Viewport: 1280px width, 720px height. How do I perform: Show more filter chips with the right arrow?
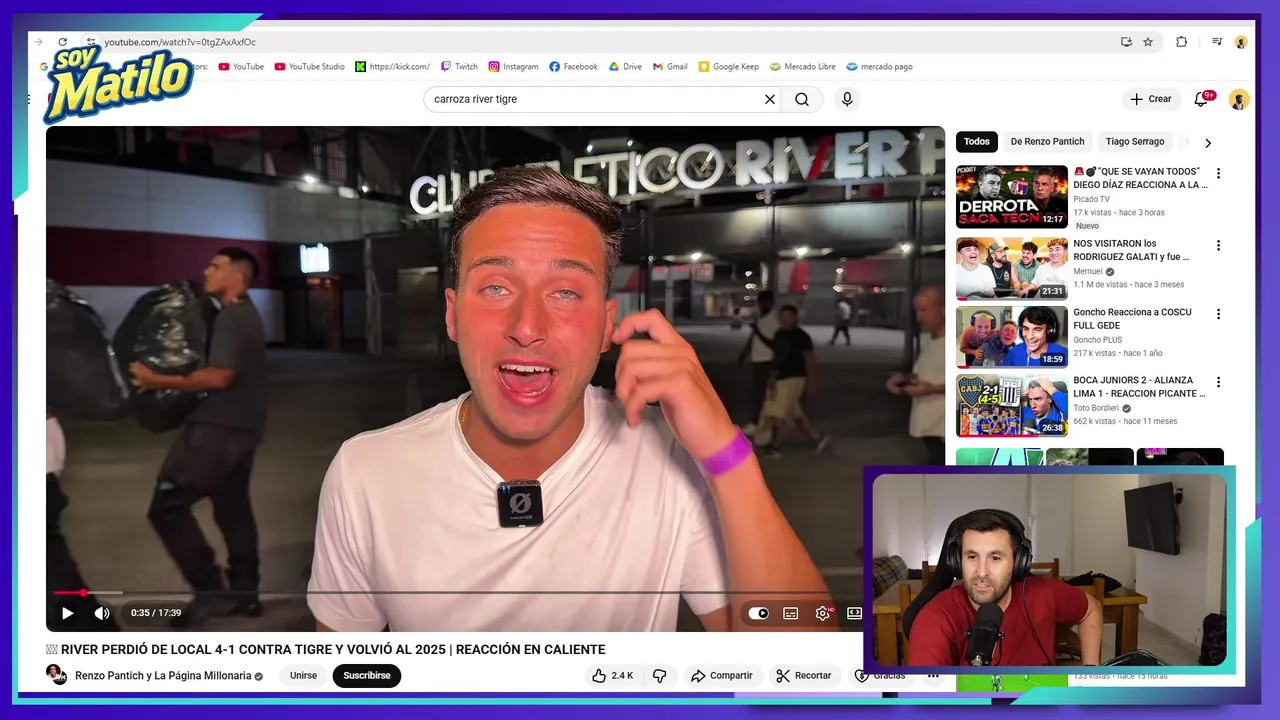pos(1208,143)
